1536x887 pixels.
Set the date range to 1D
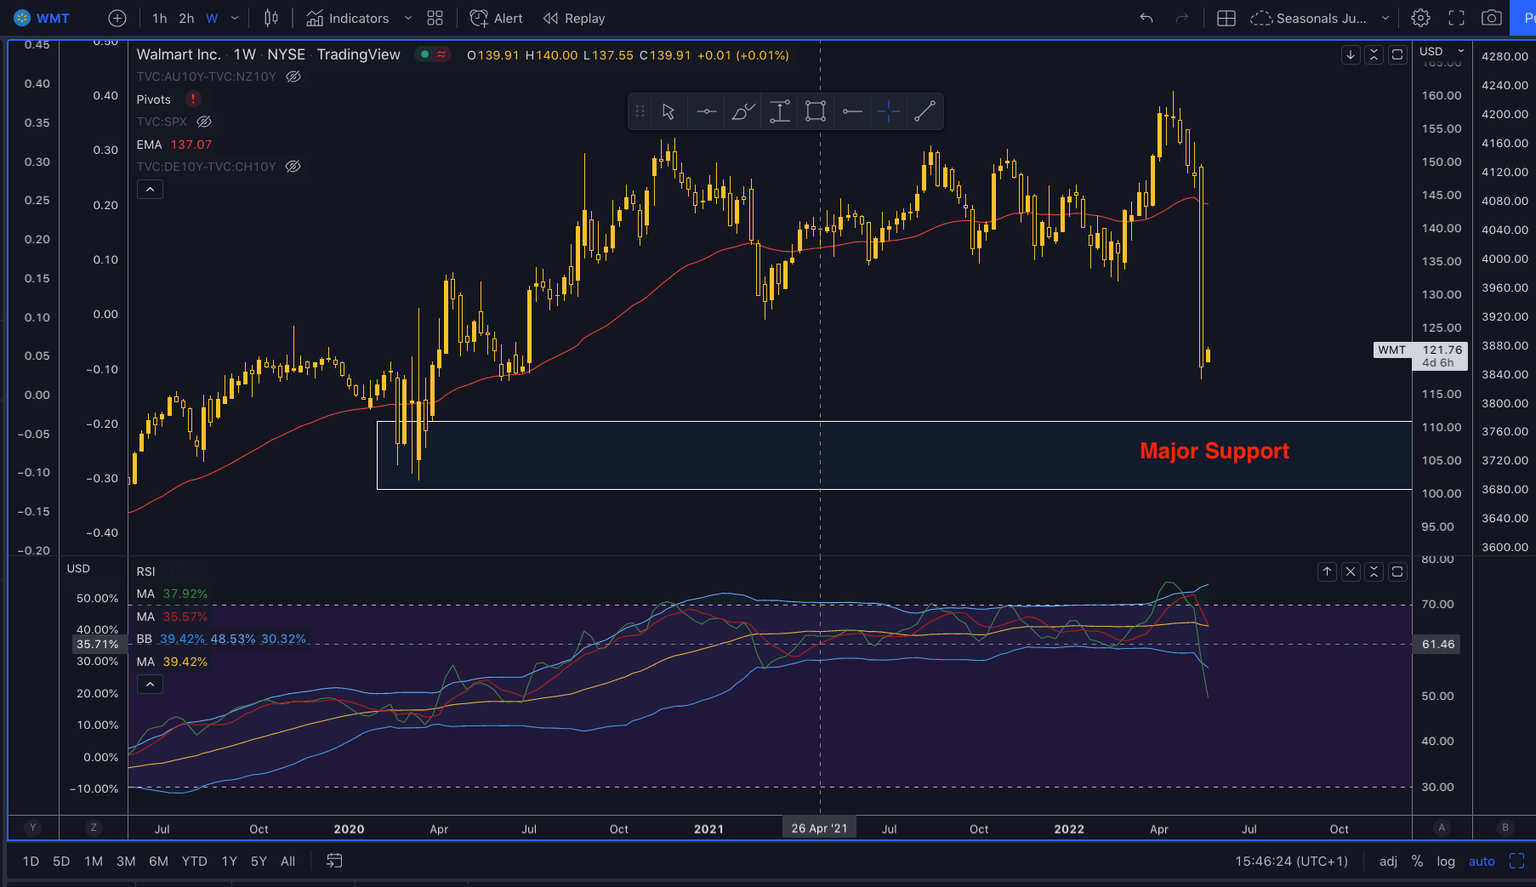click(x=31, y=861)
